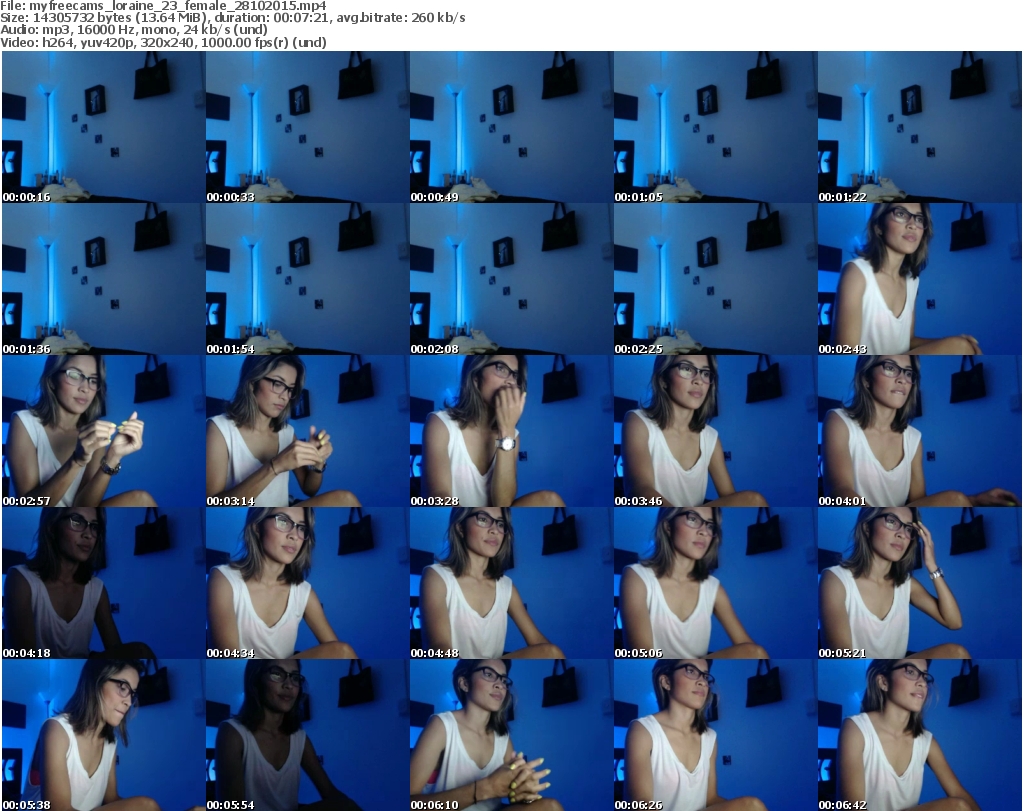
Task: Open the thumbnail labeled 00:03:28
Action: click(512, 431)
